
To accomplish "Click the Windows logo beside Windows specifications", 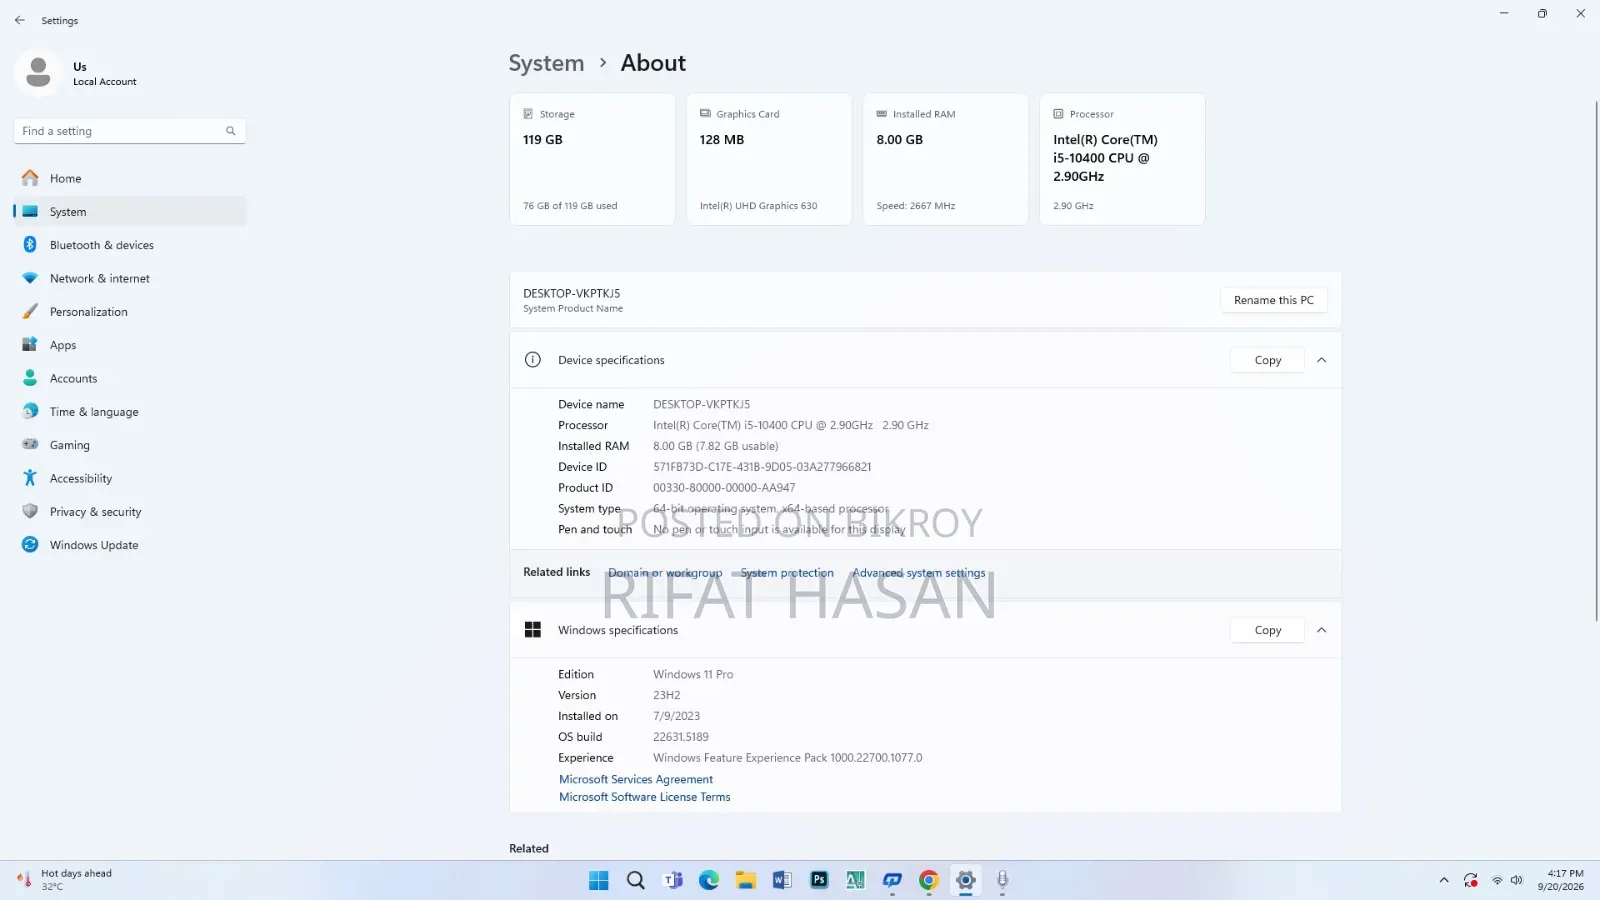I will (533, 630).
